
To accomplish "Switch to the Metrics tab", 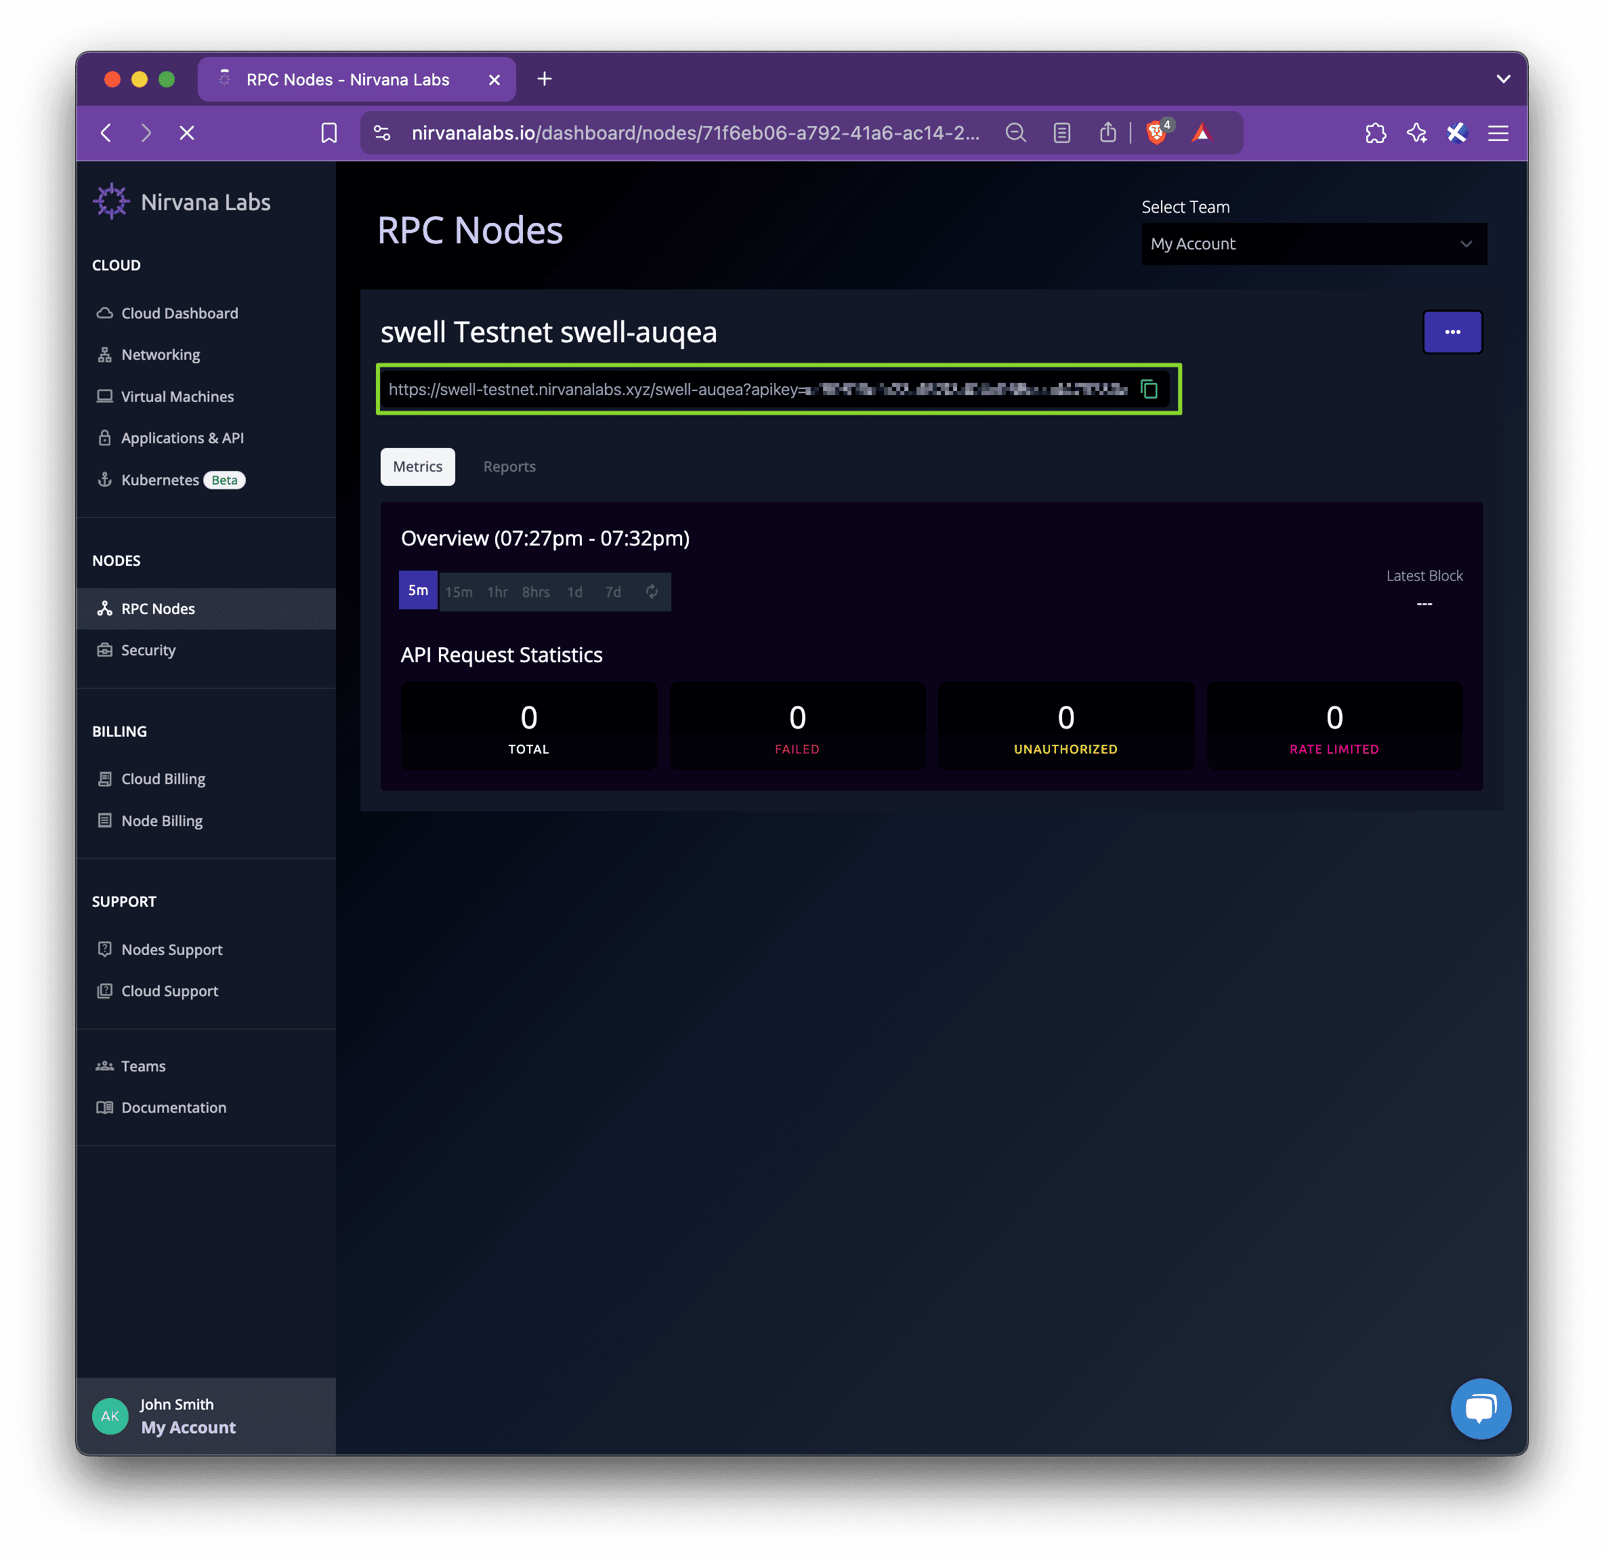I will [x=418, y=467].
